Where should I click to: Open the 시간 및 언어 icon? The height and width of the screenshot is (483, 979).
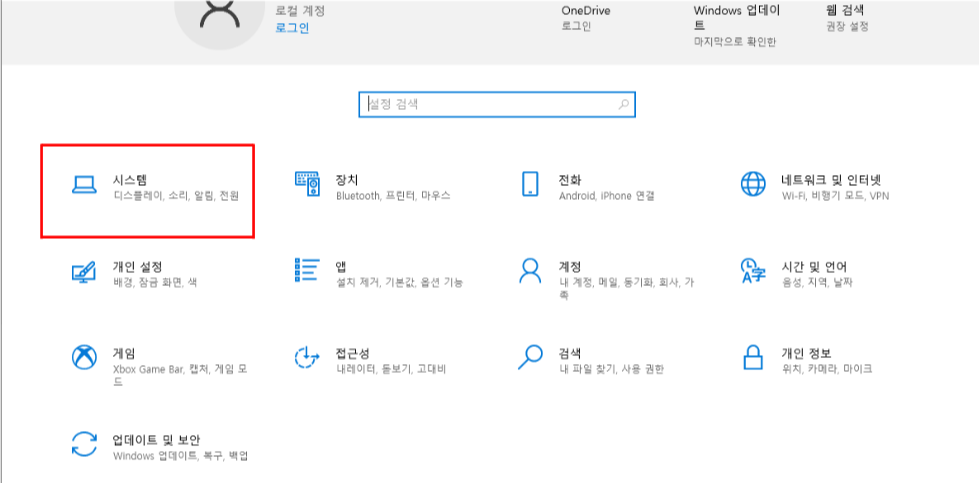[753, 271]
